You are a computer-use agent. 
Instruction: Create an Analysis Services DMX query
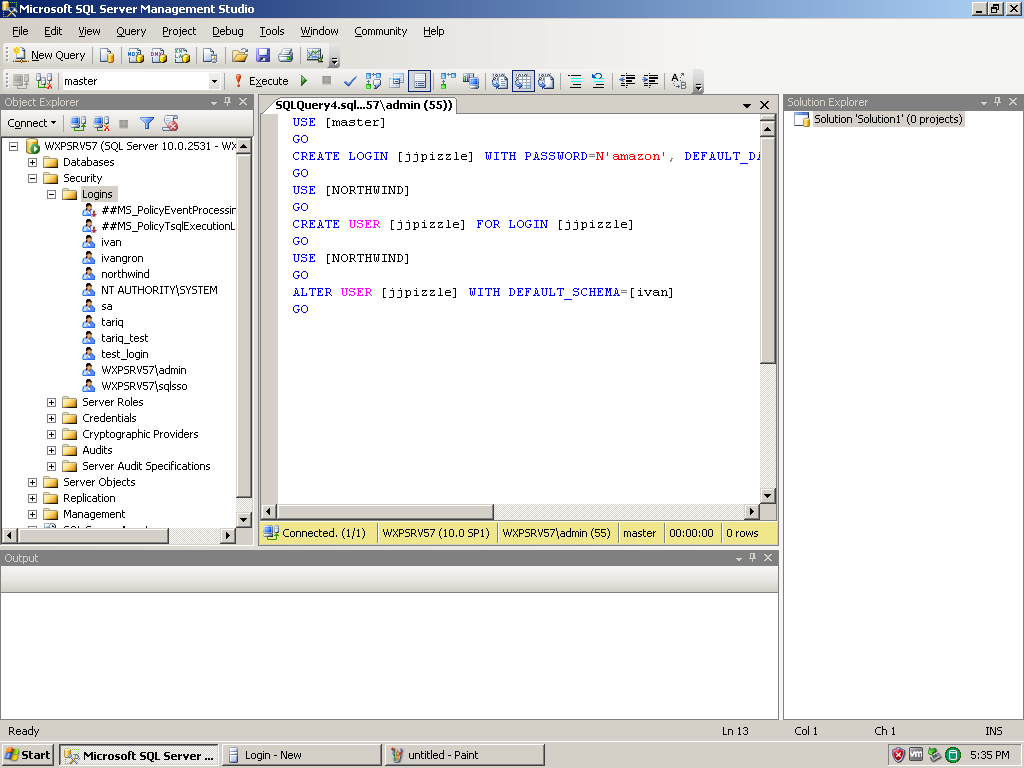click(159, 56)
